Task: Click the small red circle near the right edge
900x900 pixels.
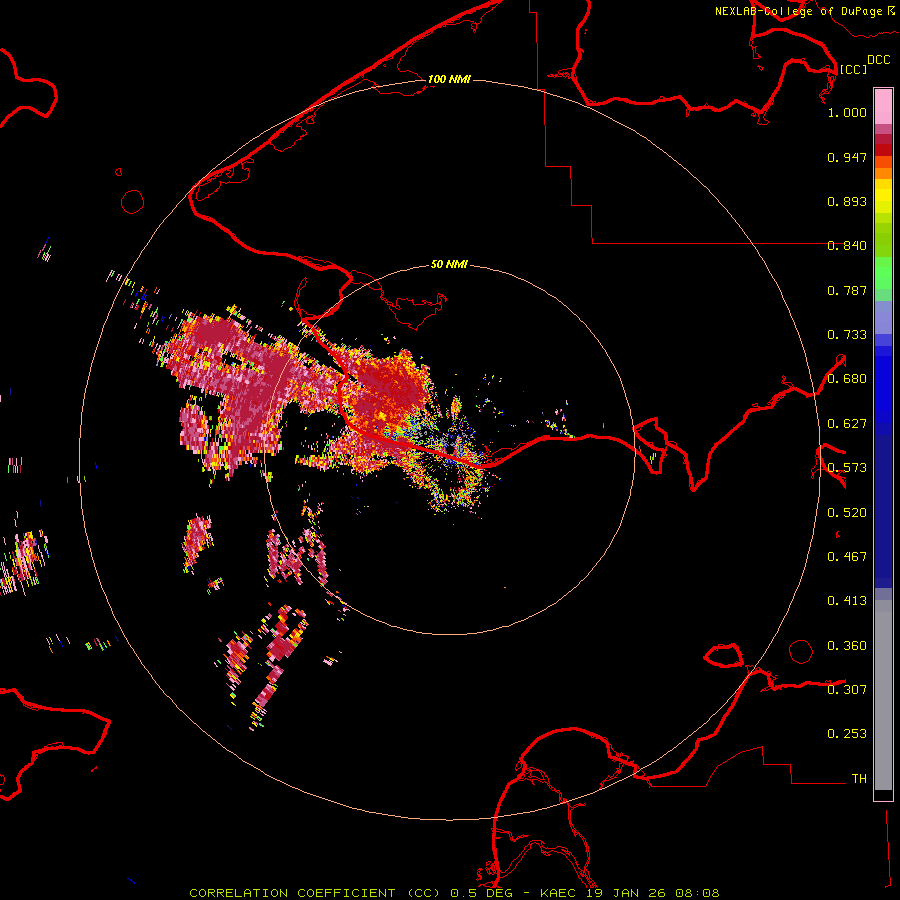Action: [801, 651]
